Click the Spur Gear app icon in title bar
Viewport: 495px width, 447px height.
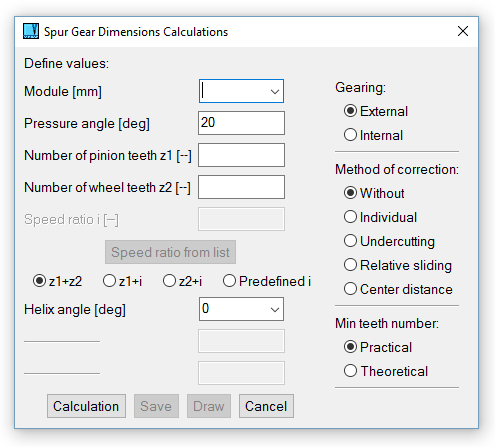[31, 31]
